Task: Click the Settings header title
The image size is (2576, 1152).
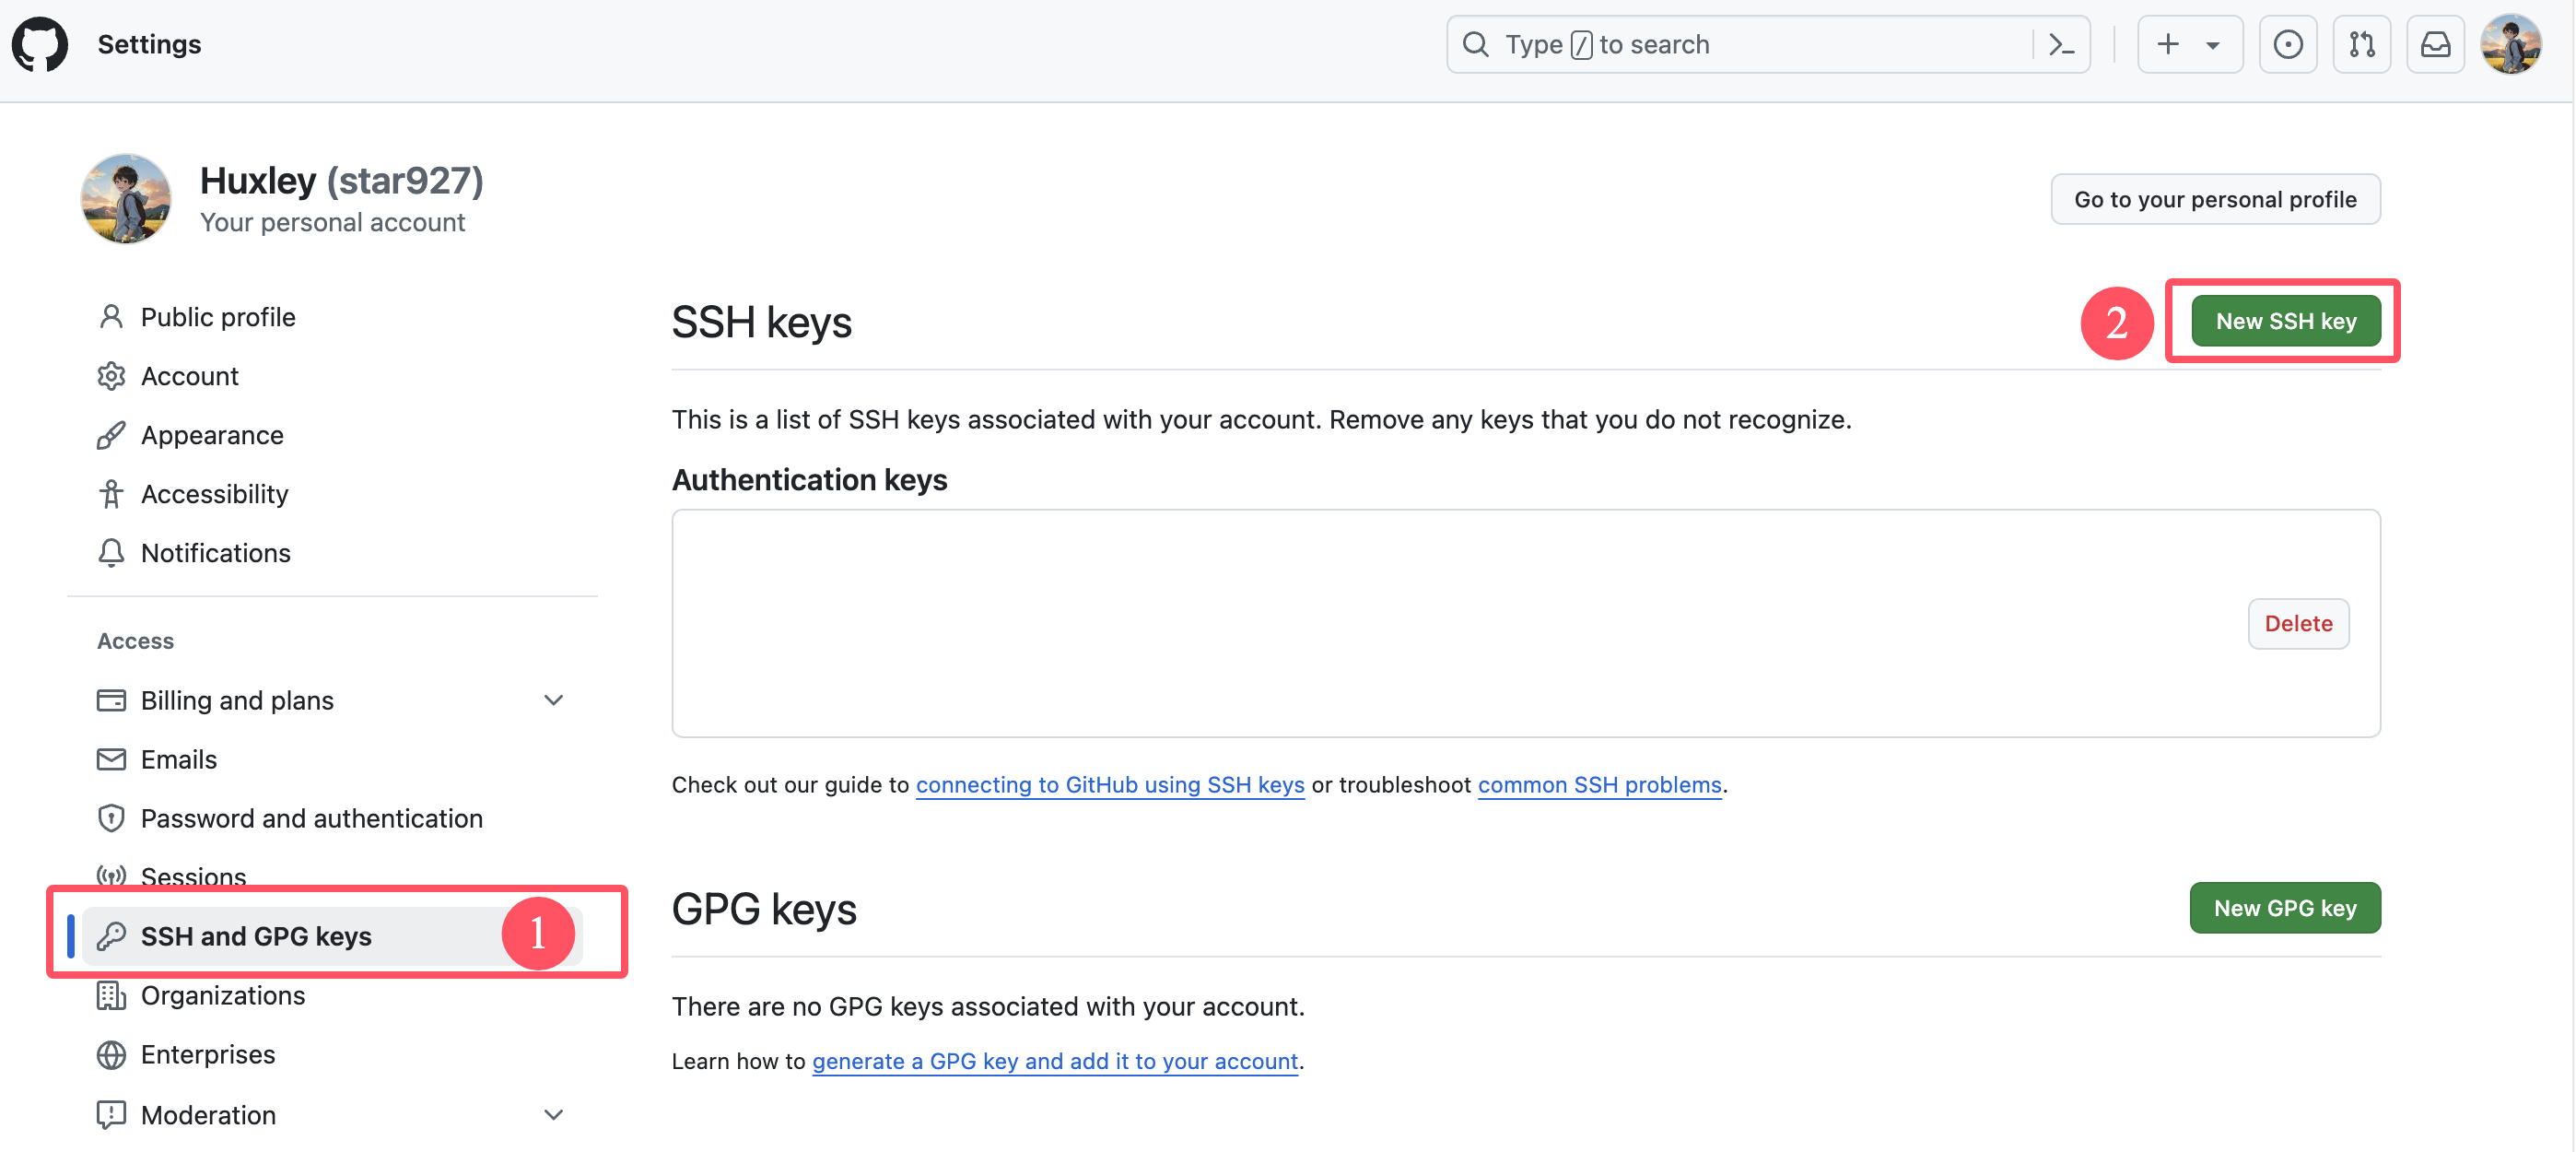Action: [x=149, y=44]
